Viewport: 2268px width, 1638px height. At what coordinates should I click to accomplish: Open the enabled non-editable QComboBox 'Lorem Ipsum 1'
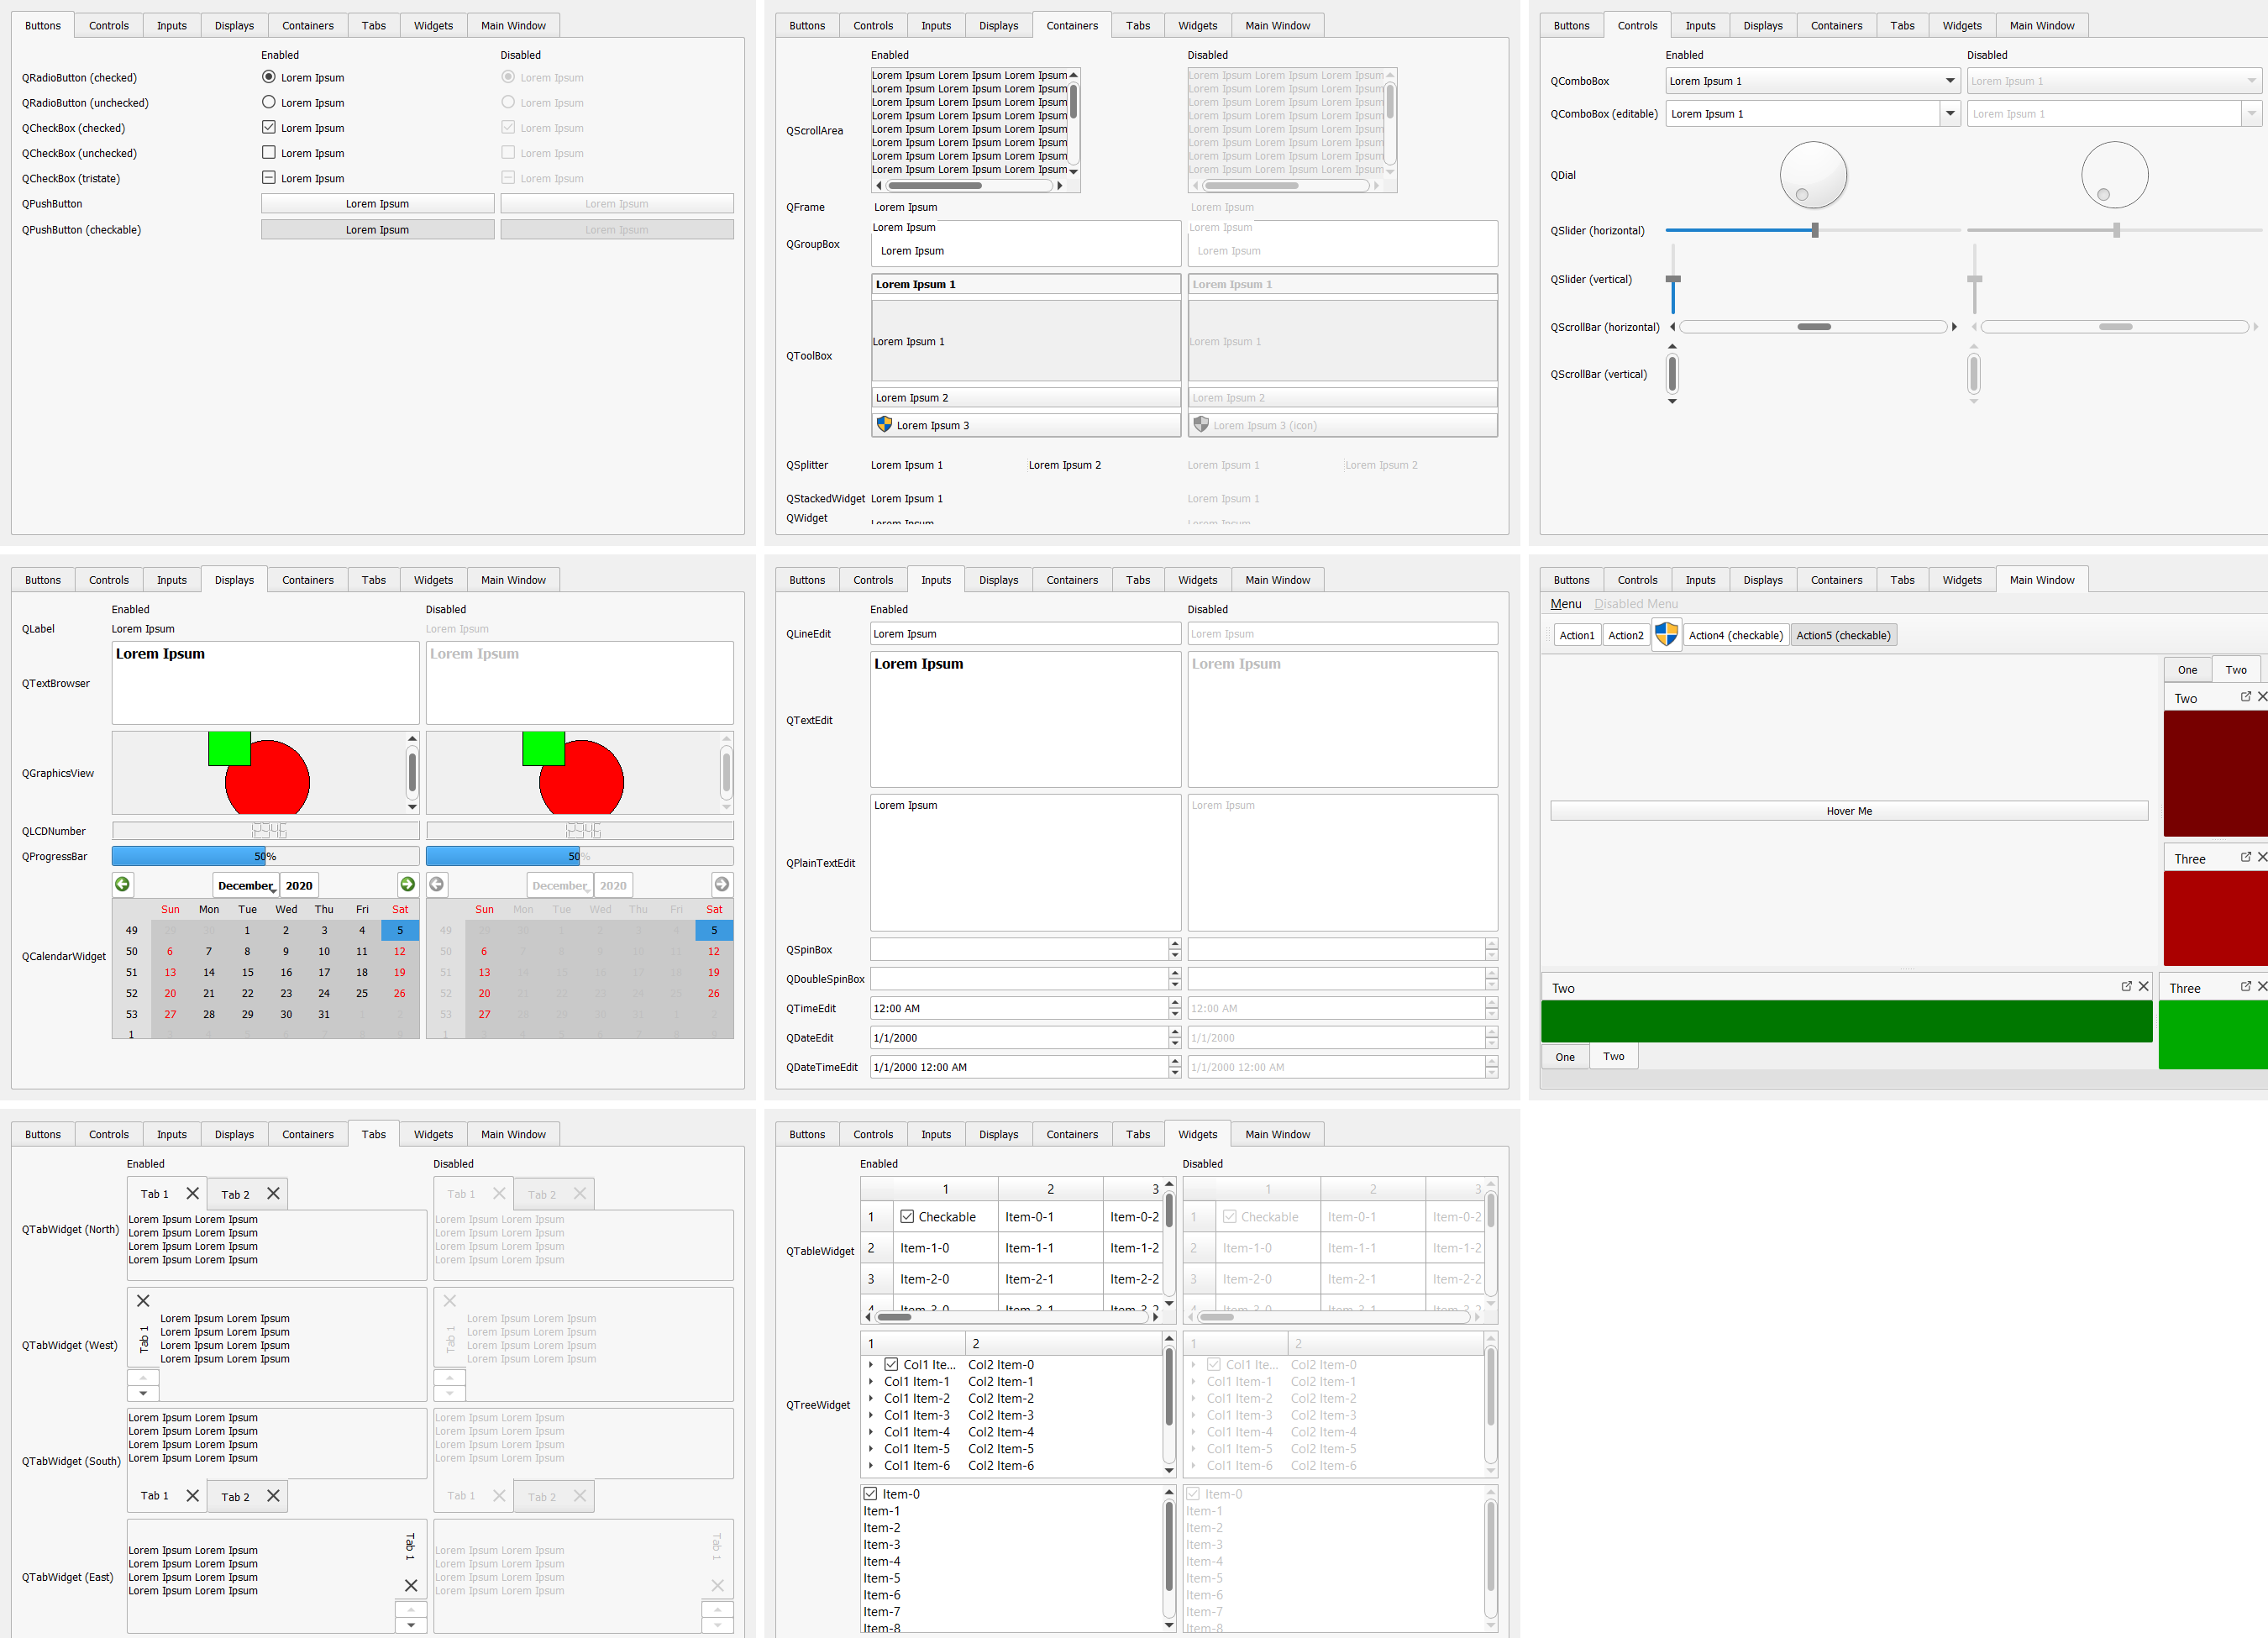tap(1811, 81)
